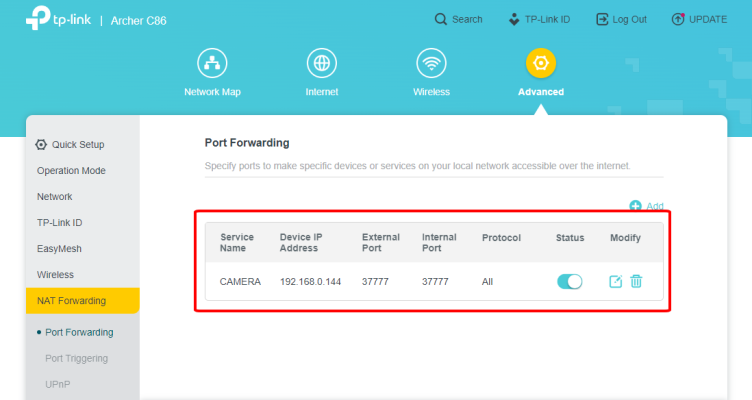Open Quick Setup in sidebar
Image resolution: width=752 pixels, height=400 pixels.
click(x=70, y=144)
